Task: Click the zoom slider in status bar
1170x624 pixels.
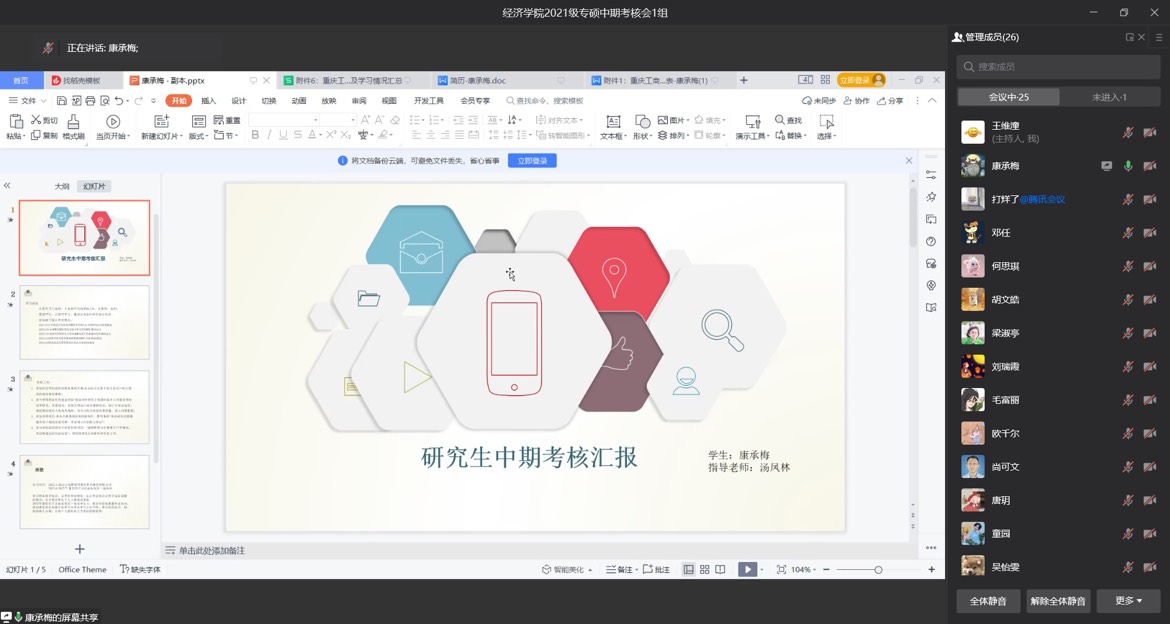Action: pyautogui.click(x=878, y=569)
